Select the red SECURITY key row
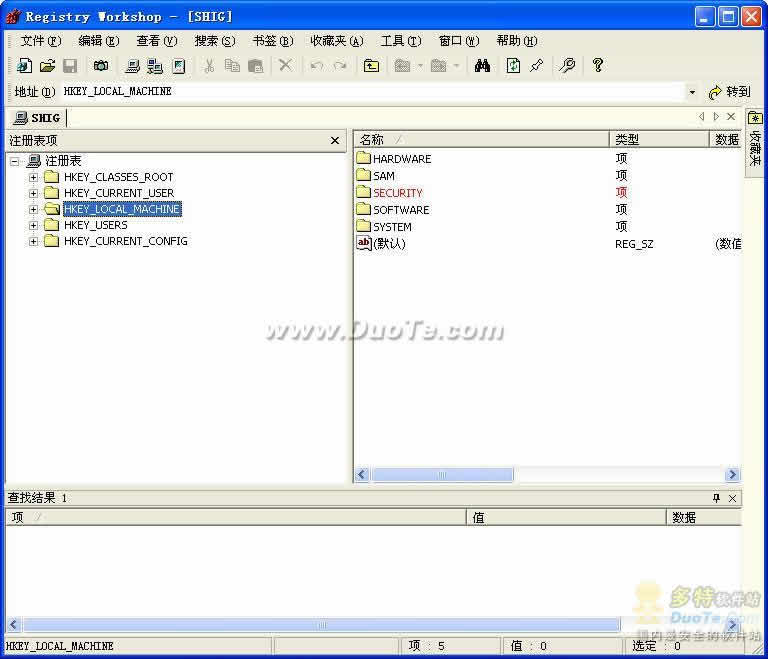Image resolution: width=768 pixels, height=659 pixels. (x=548, y=193)
